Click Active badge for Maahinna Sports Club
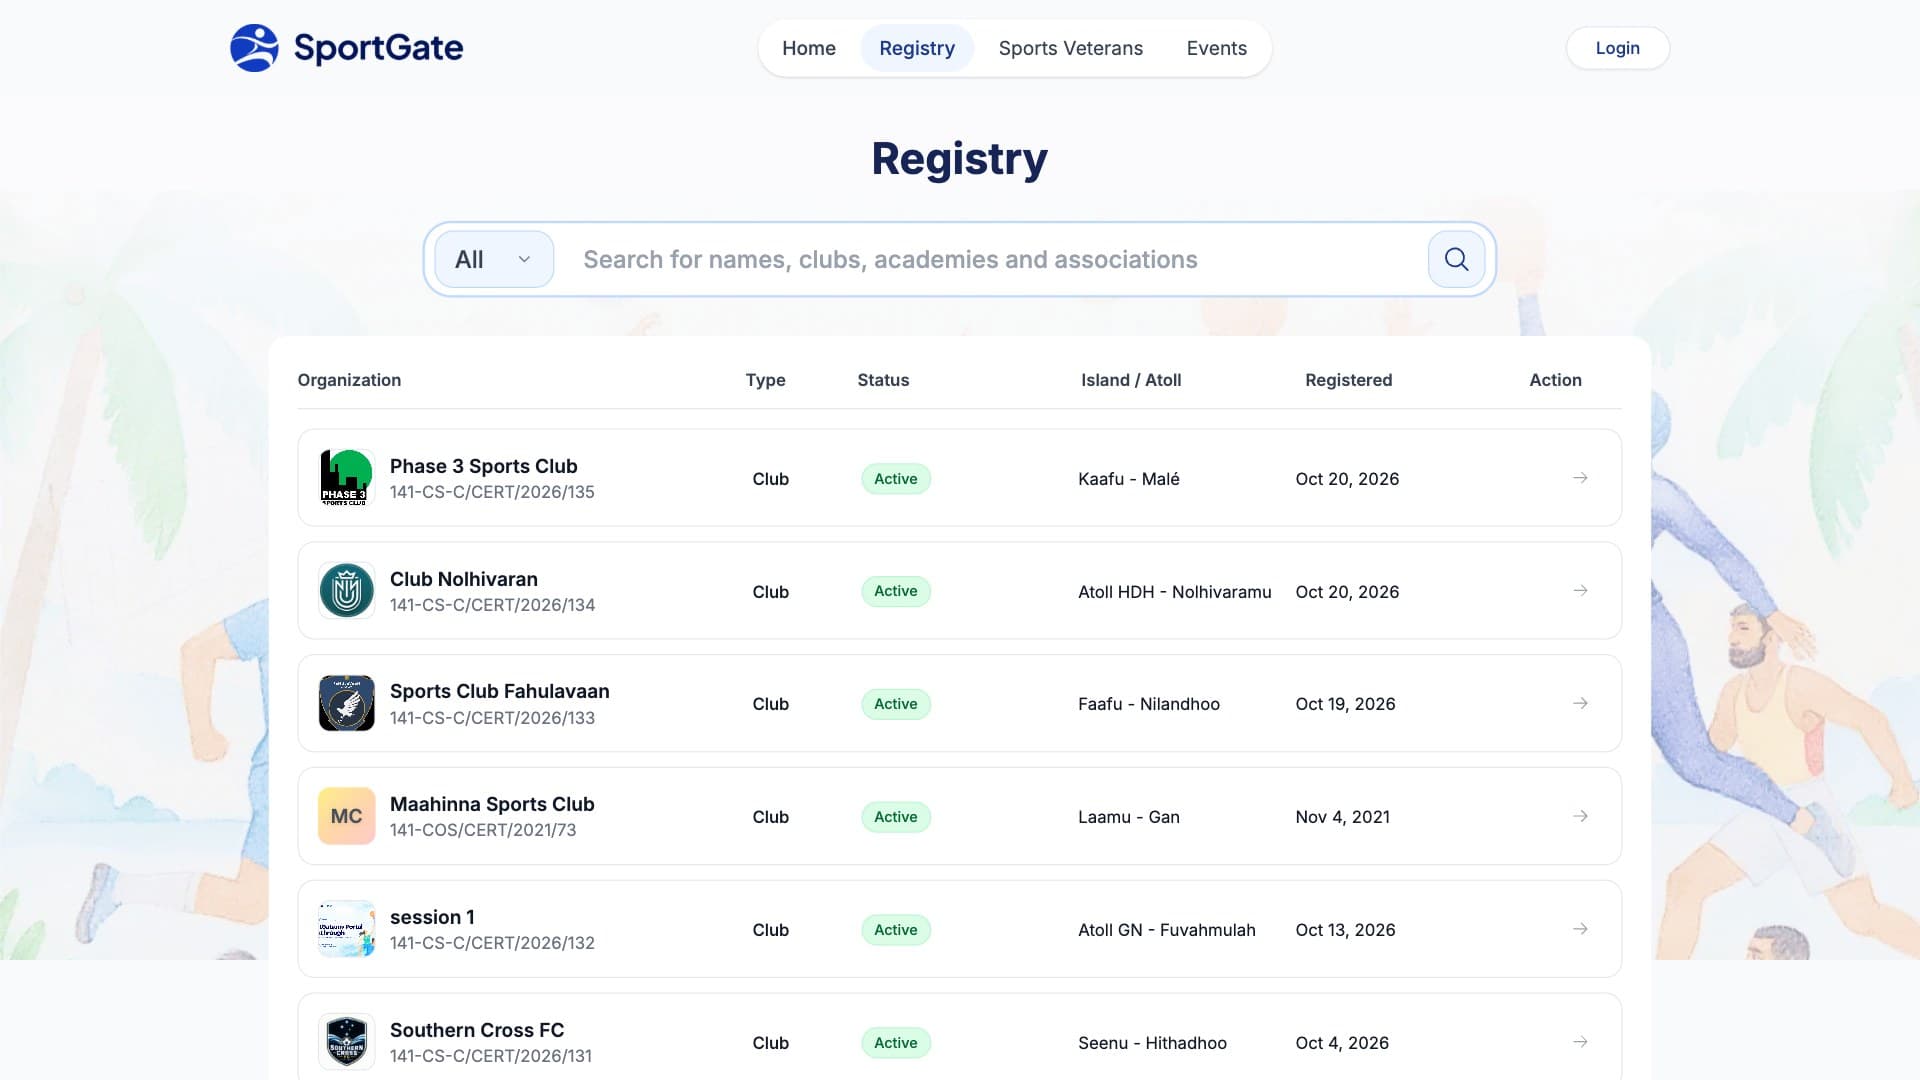 [x=896, y=817]
